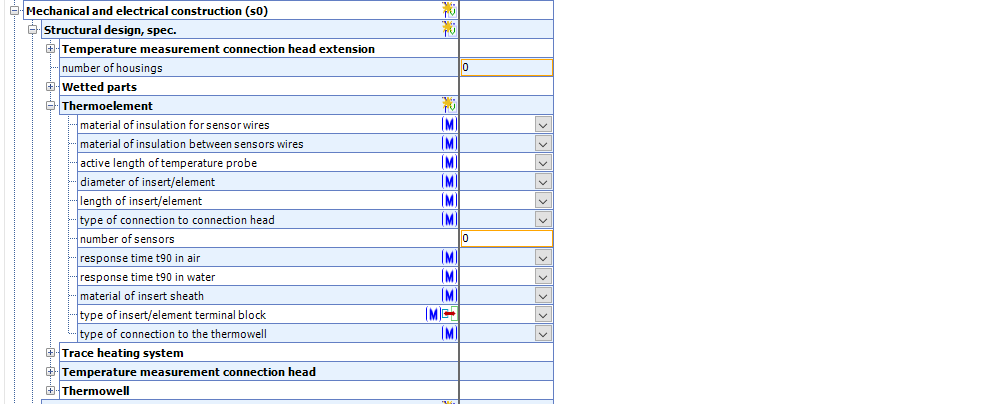Click the M icon for diameter of insert/element

[x=449, y=182]
